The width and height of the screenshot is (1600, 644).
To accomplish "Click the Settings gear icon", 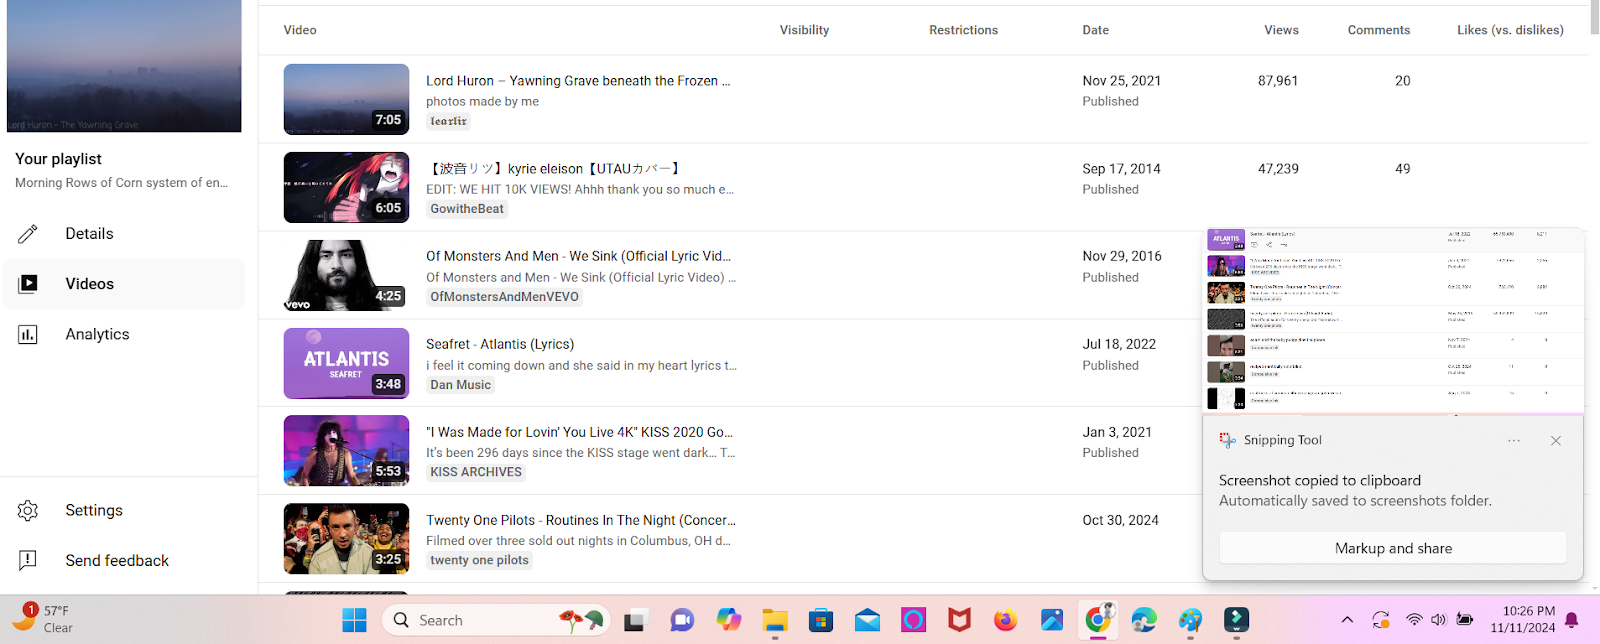I will (x=28, y=510).
